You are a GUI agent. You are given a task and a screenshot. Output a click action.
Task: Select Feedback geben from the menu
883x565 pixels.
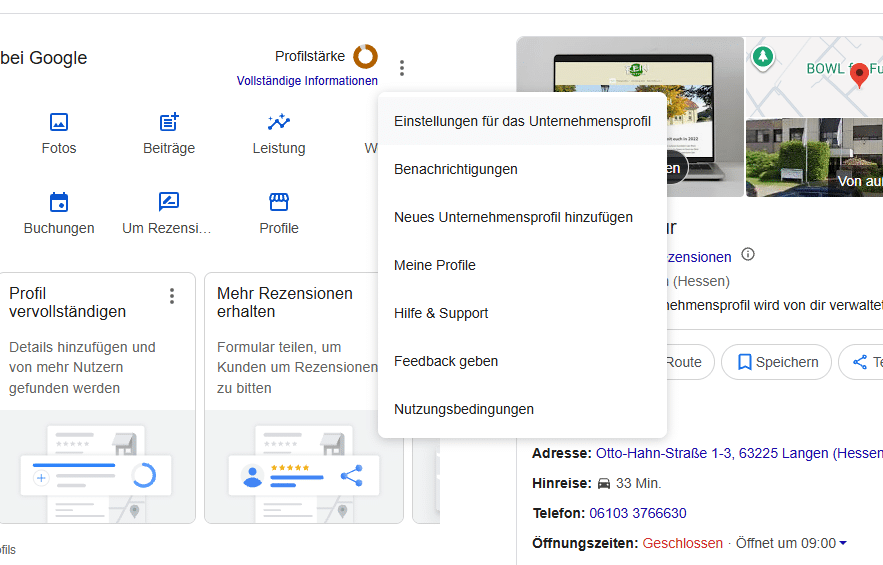[522, 361]
